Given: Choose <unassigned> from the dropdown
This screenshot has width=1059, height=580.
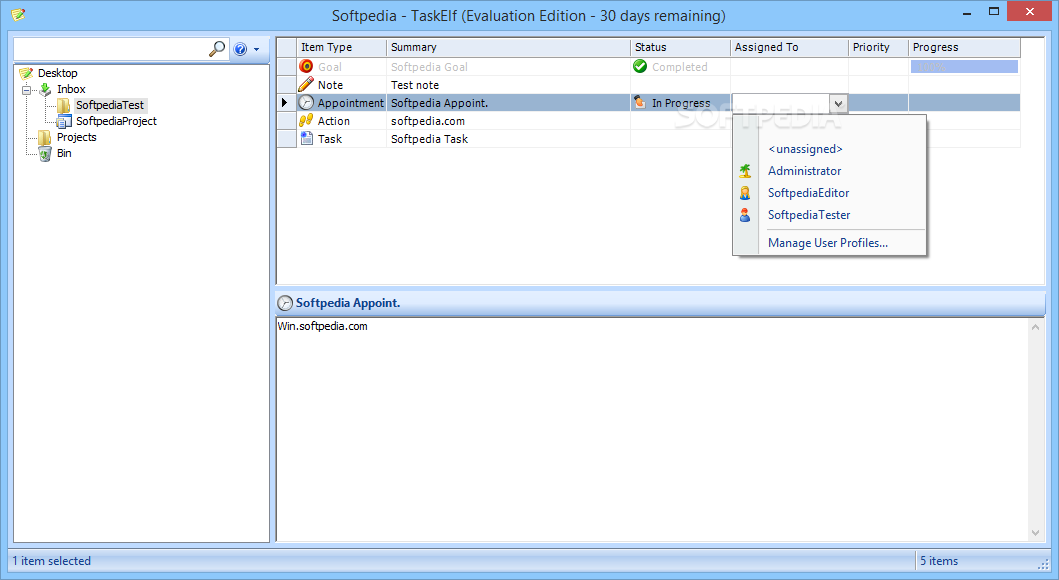Looking at the screenshot, I should [x=805, y=149].
